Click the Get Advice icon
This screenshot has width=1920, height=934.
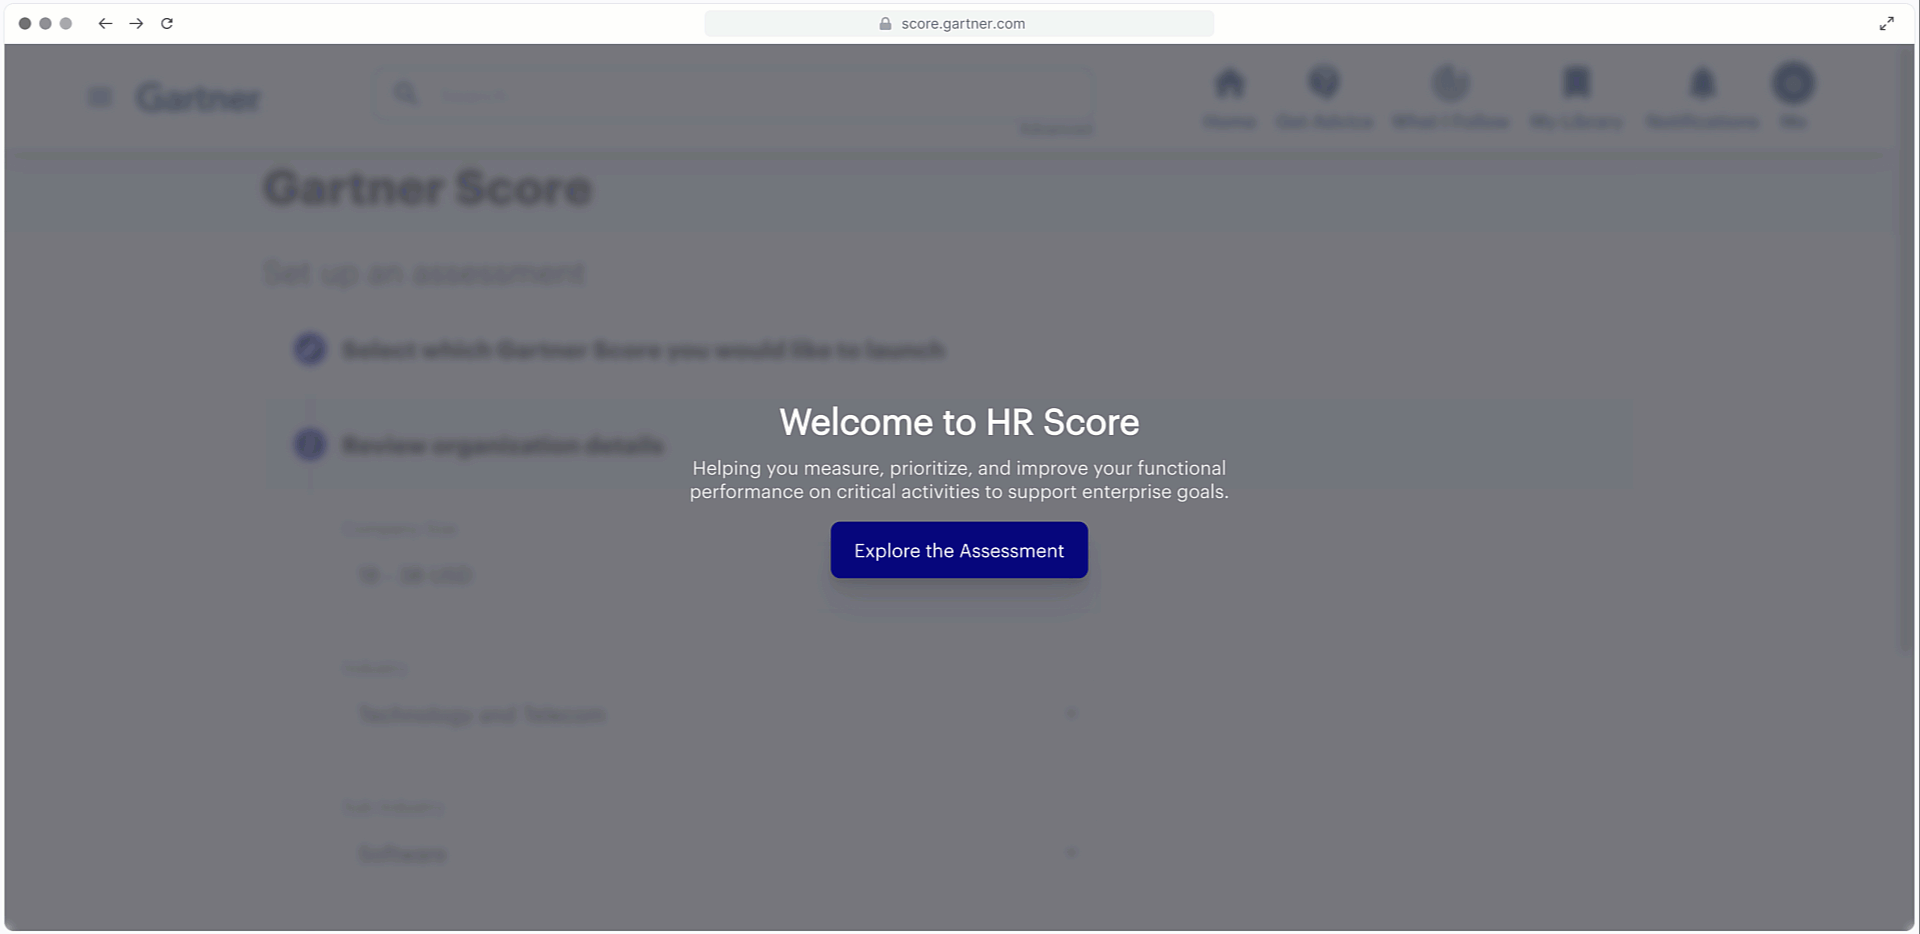1325,95
